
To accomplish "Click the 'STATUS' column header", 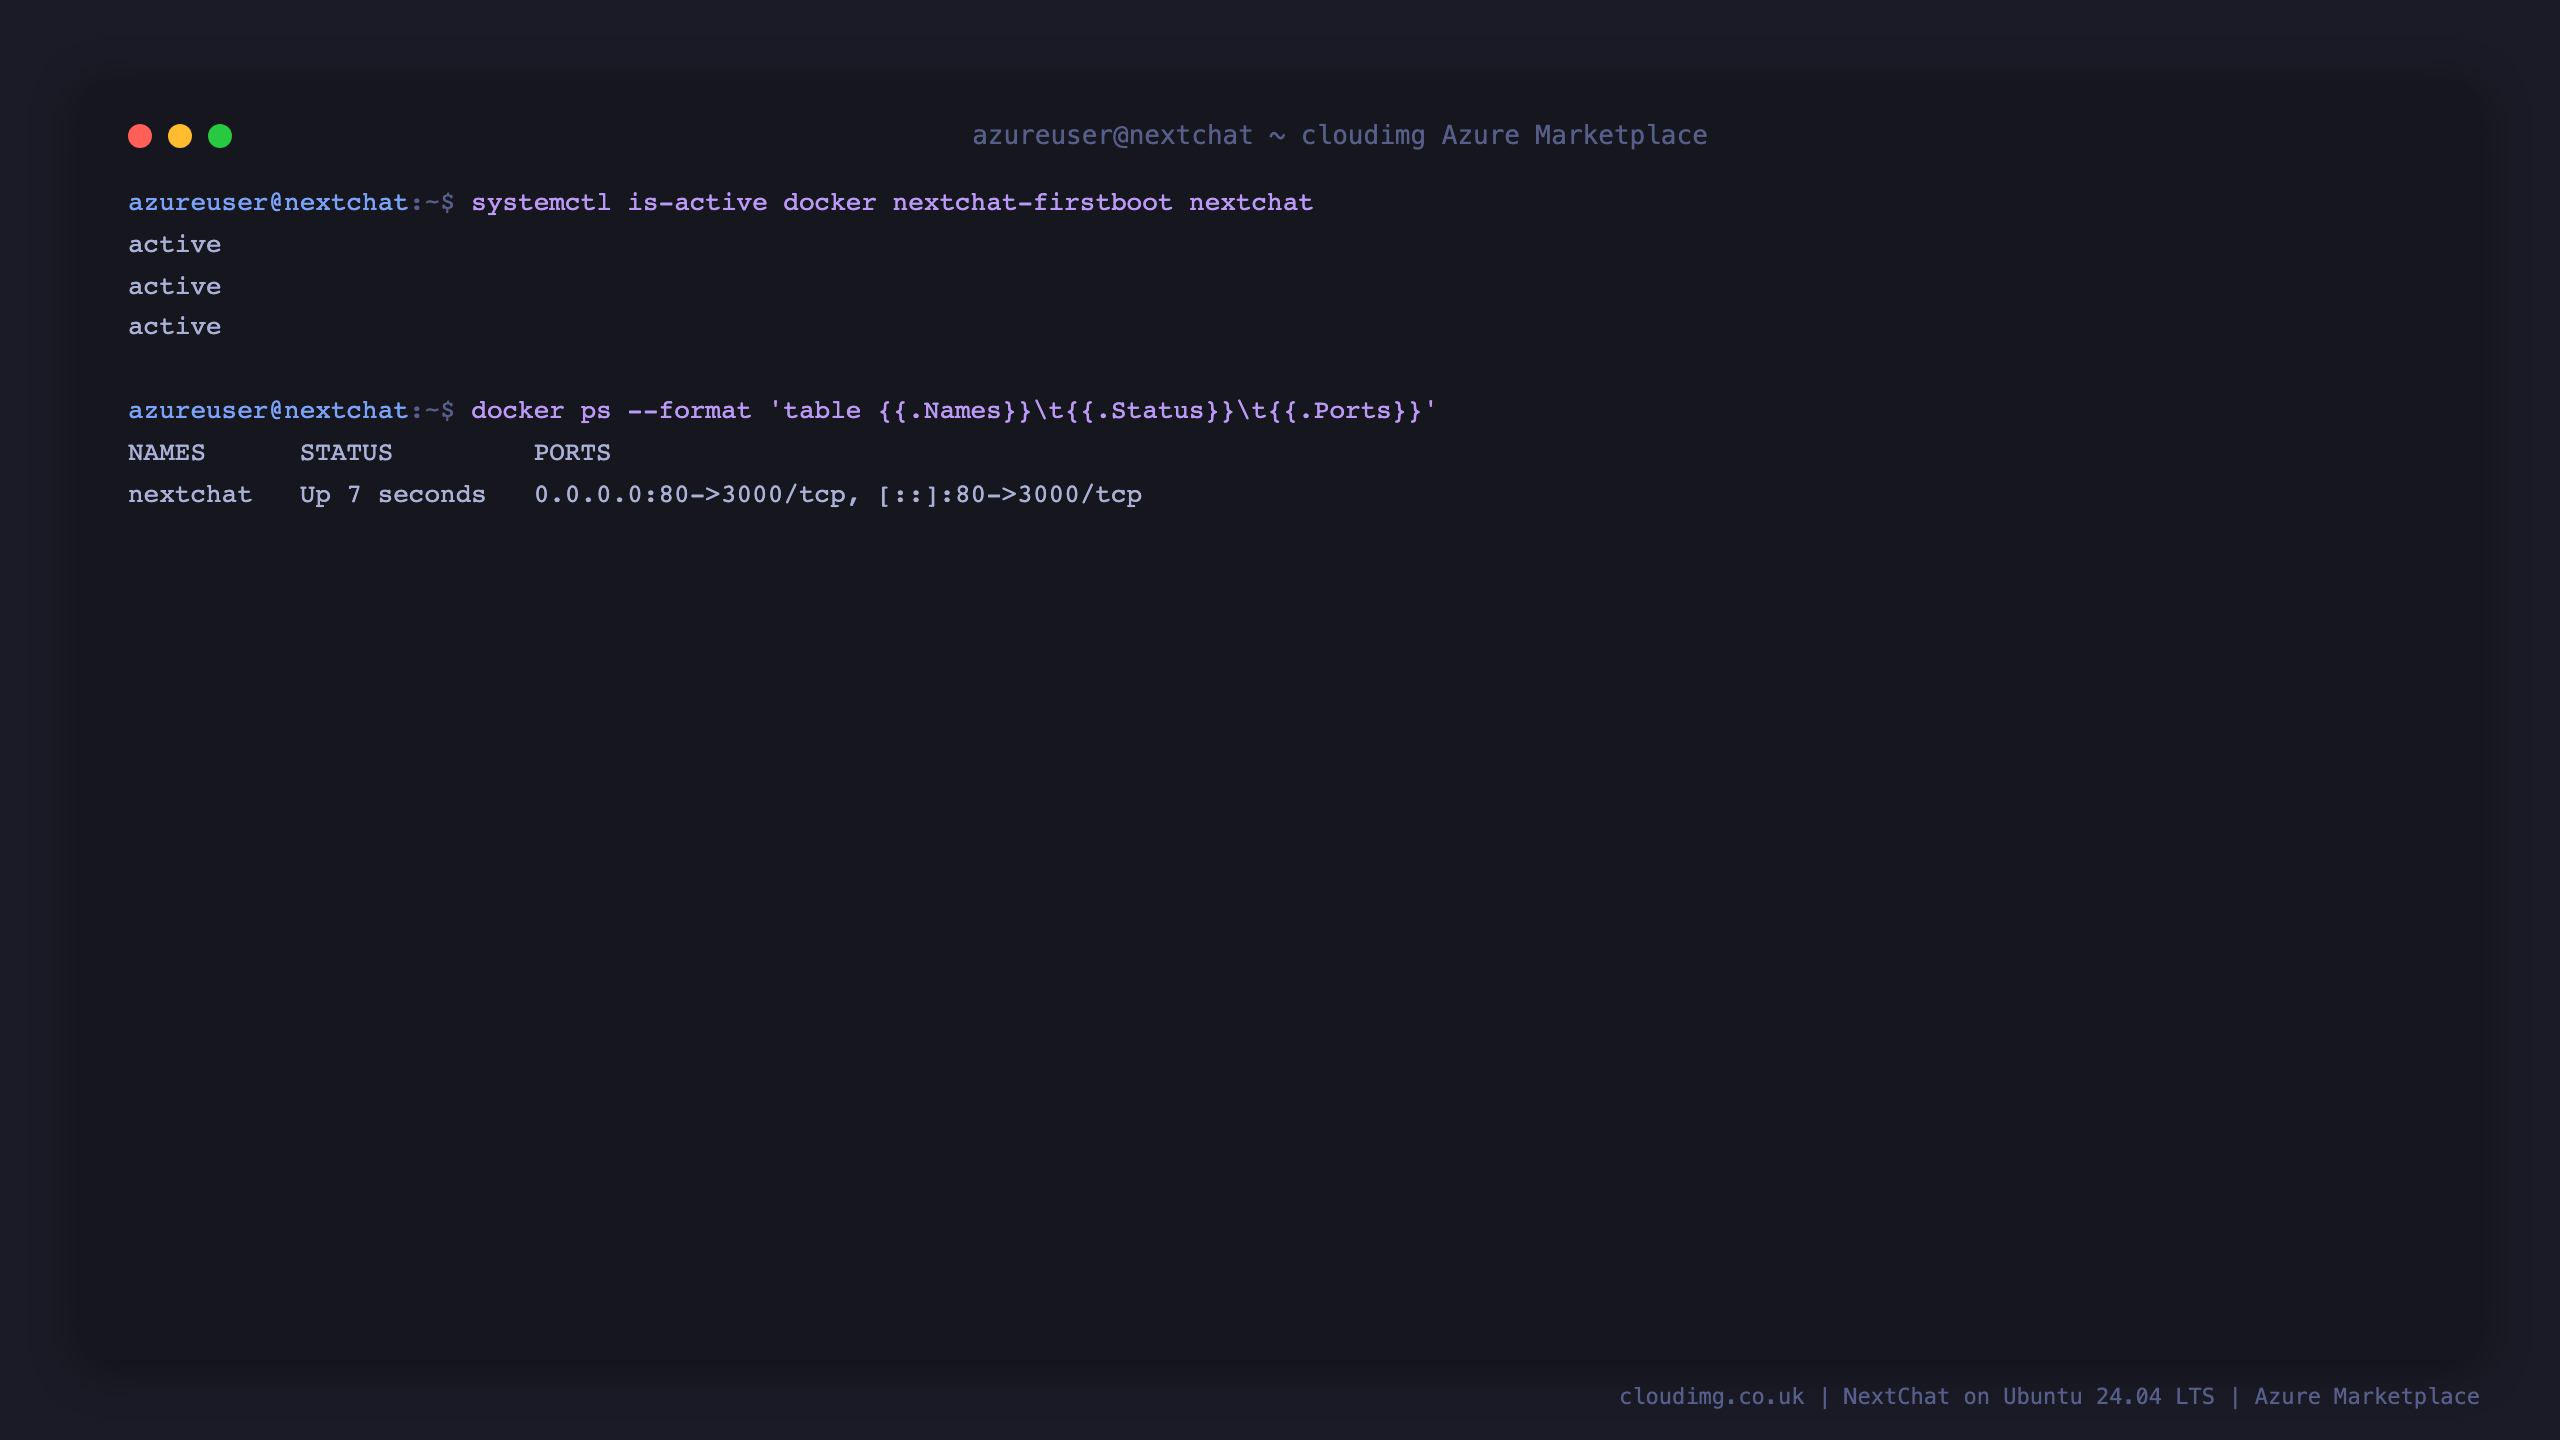I will click(x=346, y=452).
